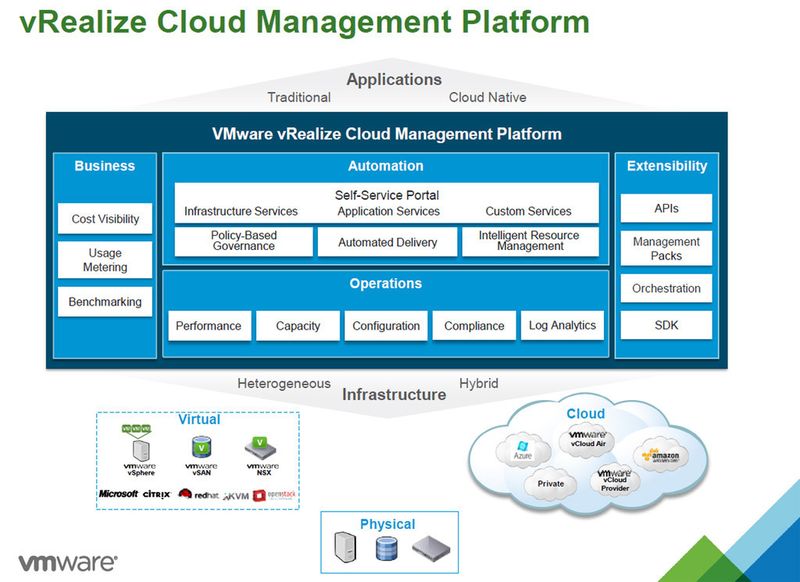Click the vCloud Provider cloud icon
The width and height of the screenshot is (800, 582).
pyautogui.click(x=615, y=480)
